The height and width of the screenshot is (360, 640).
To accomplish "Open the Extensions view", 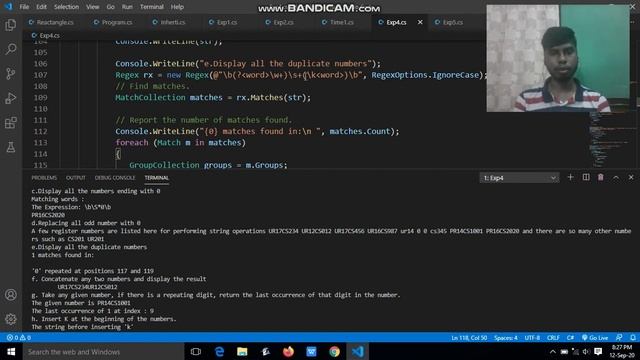I will [x=11, y=123].
